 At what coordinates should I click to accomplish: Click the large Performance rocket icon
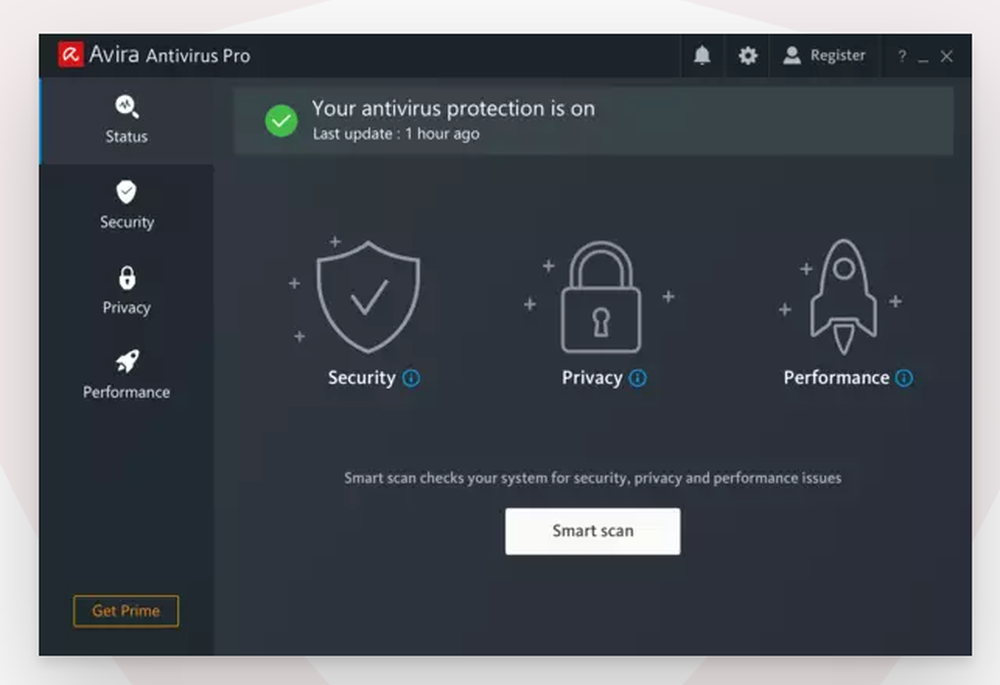point(843,296)
